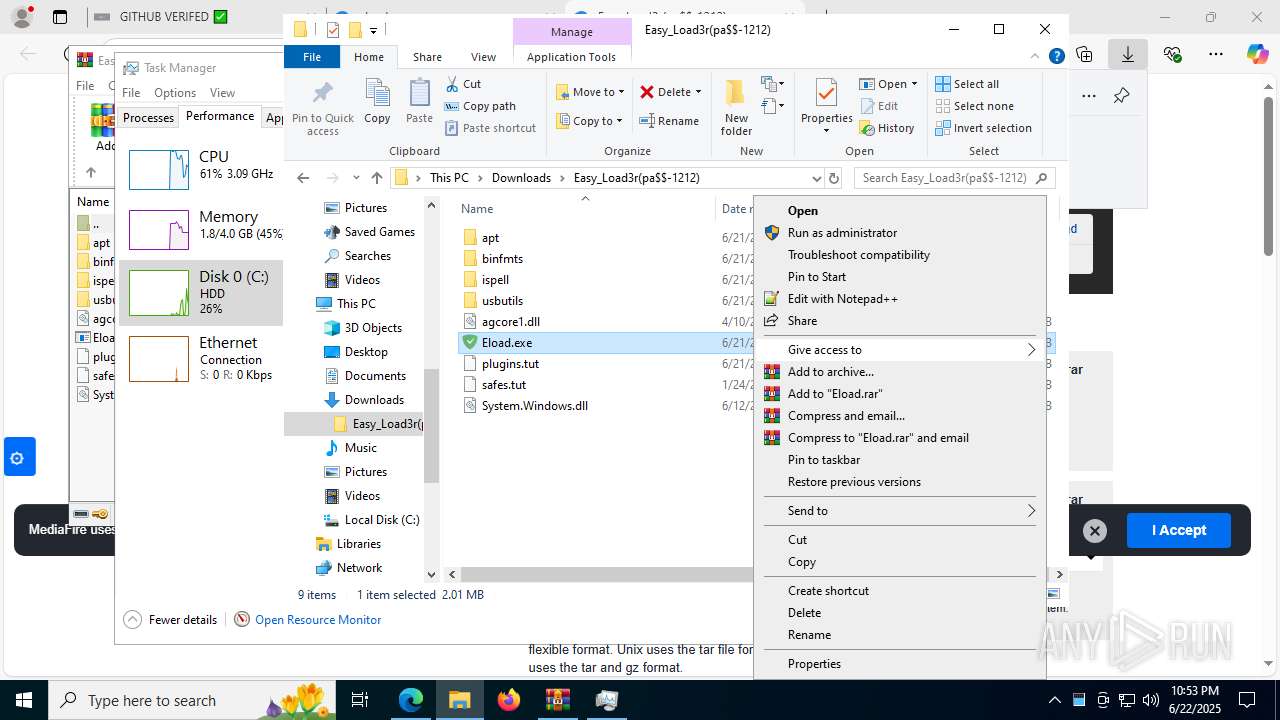Collapse Fewer details in Task Manager
1280x720 pixels.
tap(170, 620)
